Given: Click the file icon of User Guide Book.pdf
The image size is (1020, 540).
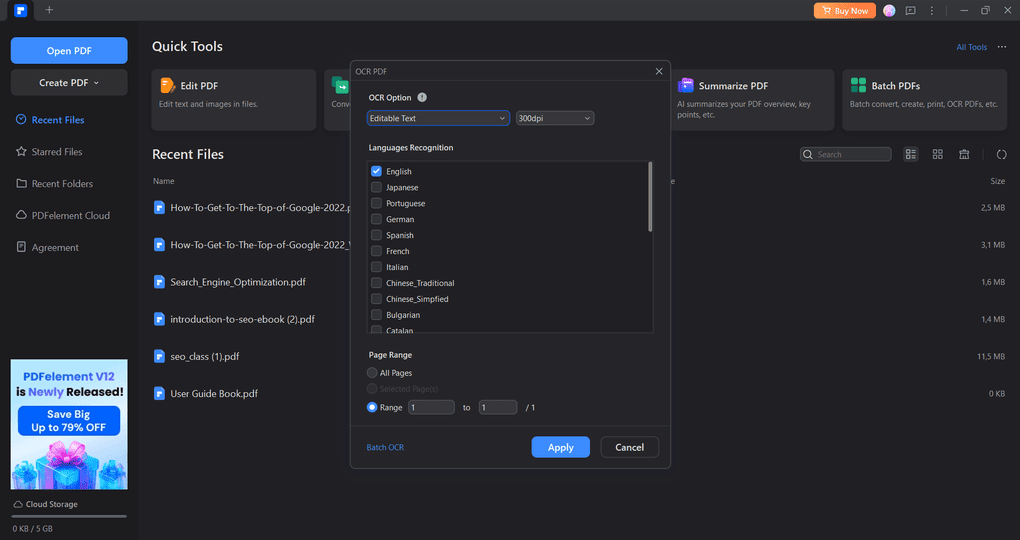Looking at the screenshot, I should 159,393.
